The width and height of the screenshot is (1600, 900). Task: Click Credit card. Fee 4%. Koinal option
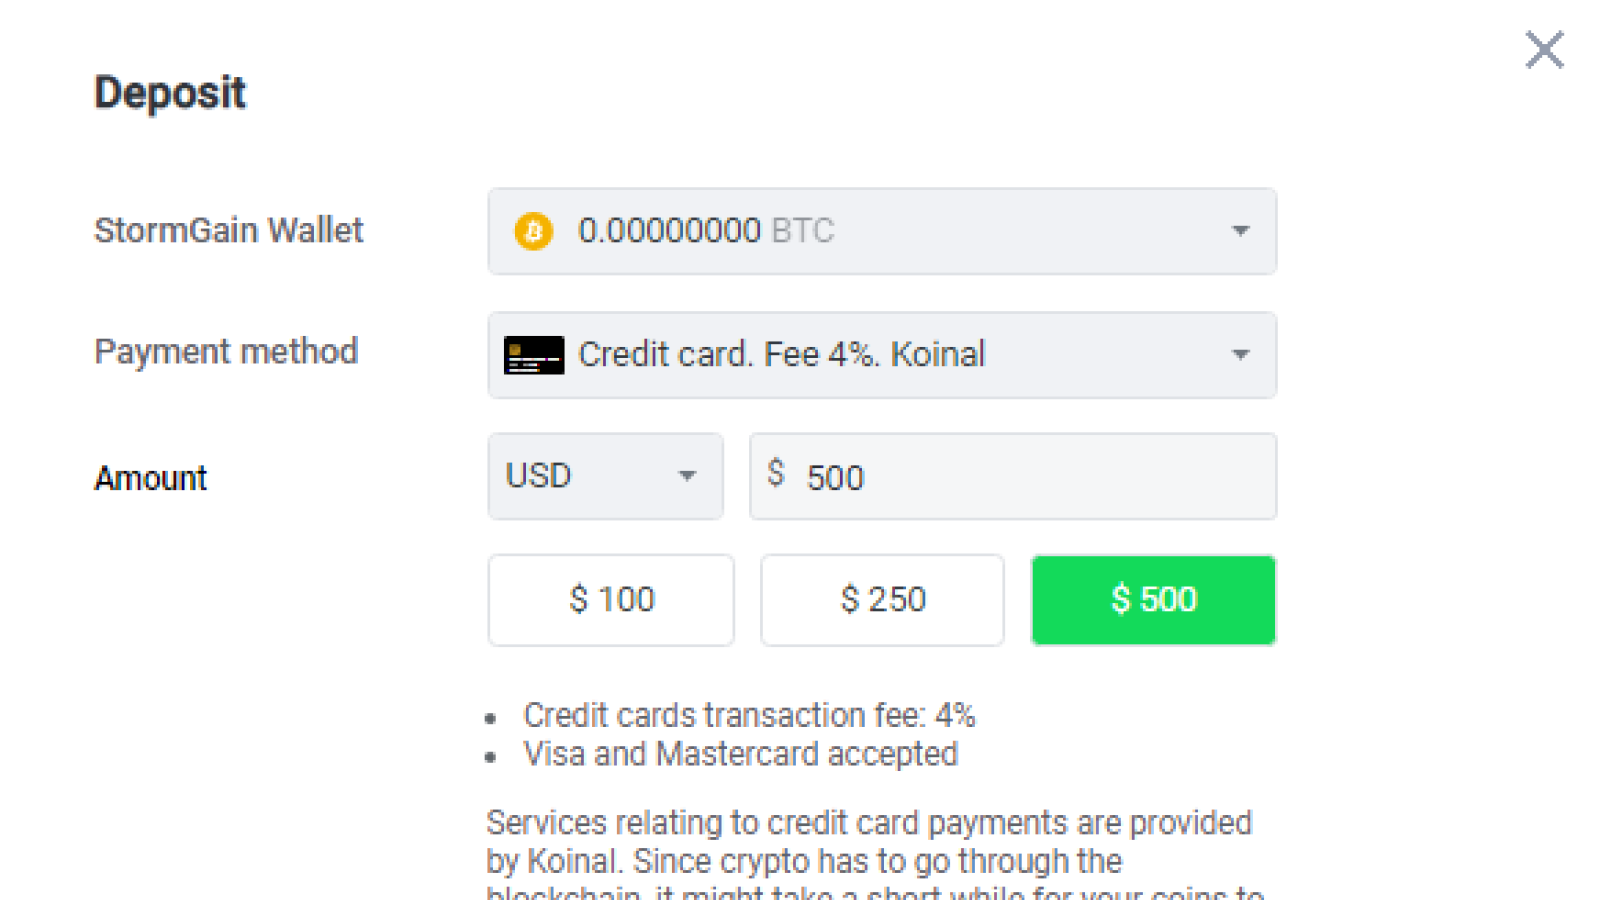point(782,355)
